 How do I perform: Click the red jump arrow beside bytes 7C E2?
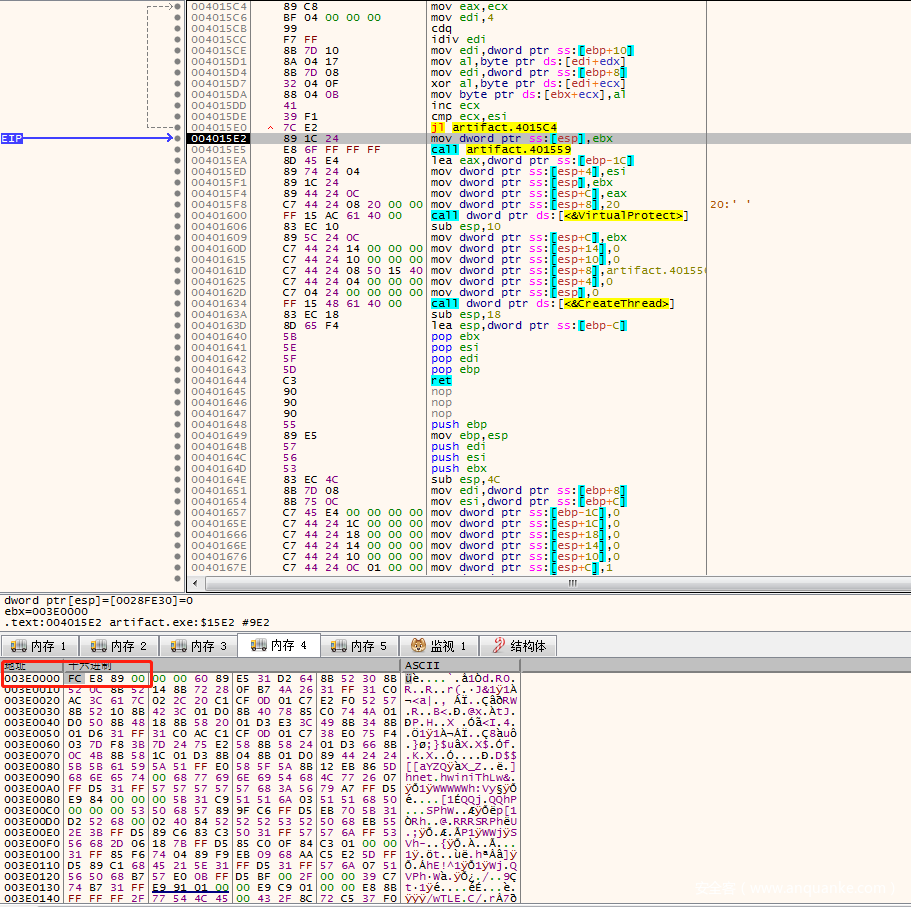[x=271, y=127]
